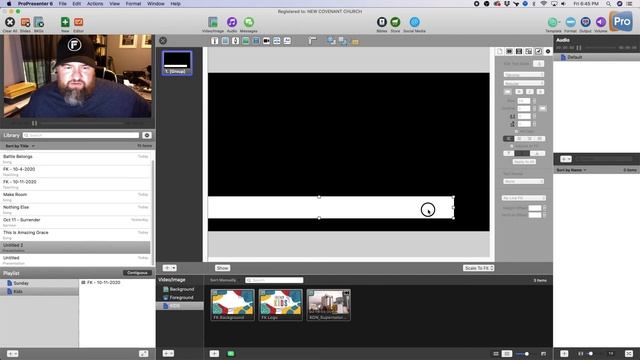Viewport: 640px width, 360px height.
Task: Click the Slides clear icon
Action: pos(25,22)
